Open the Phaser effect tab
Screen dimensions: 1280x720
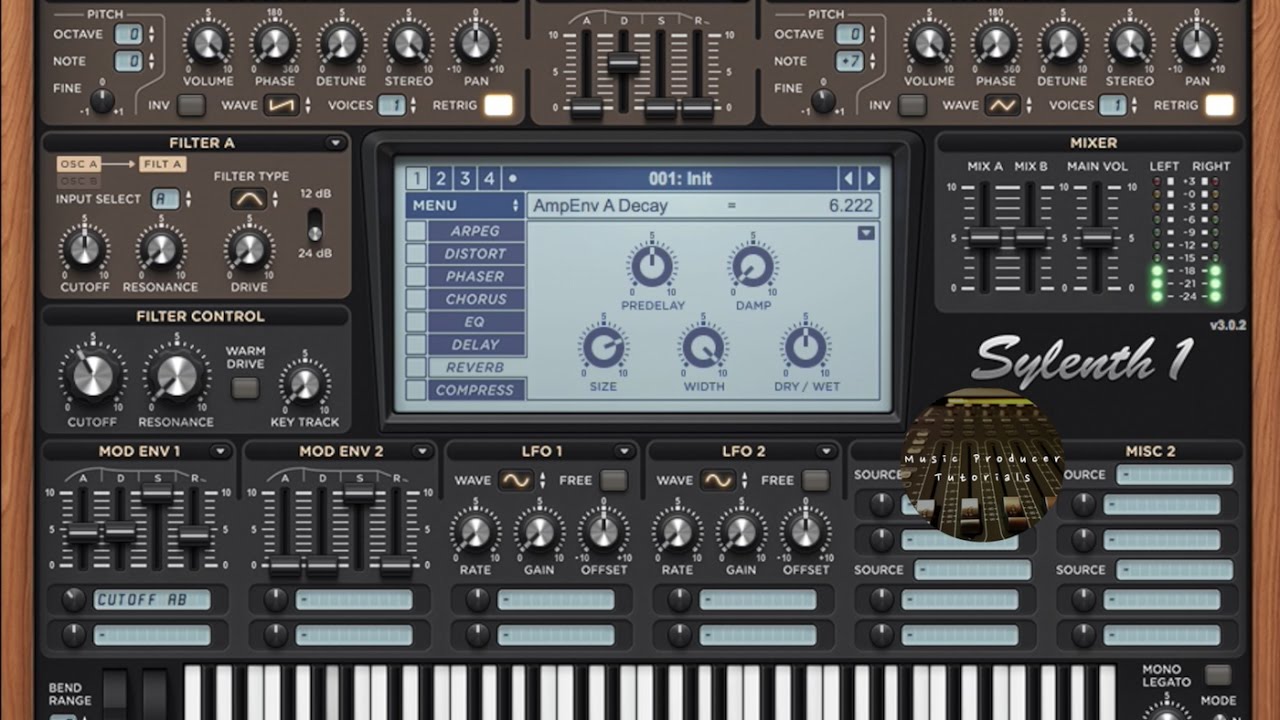(476, 277)
